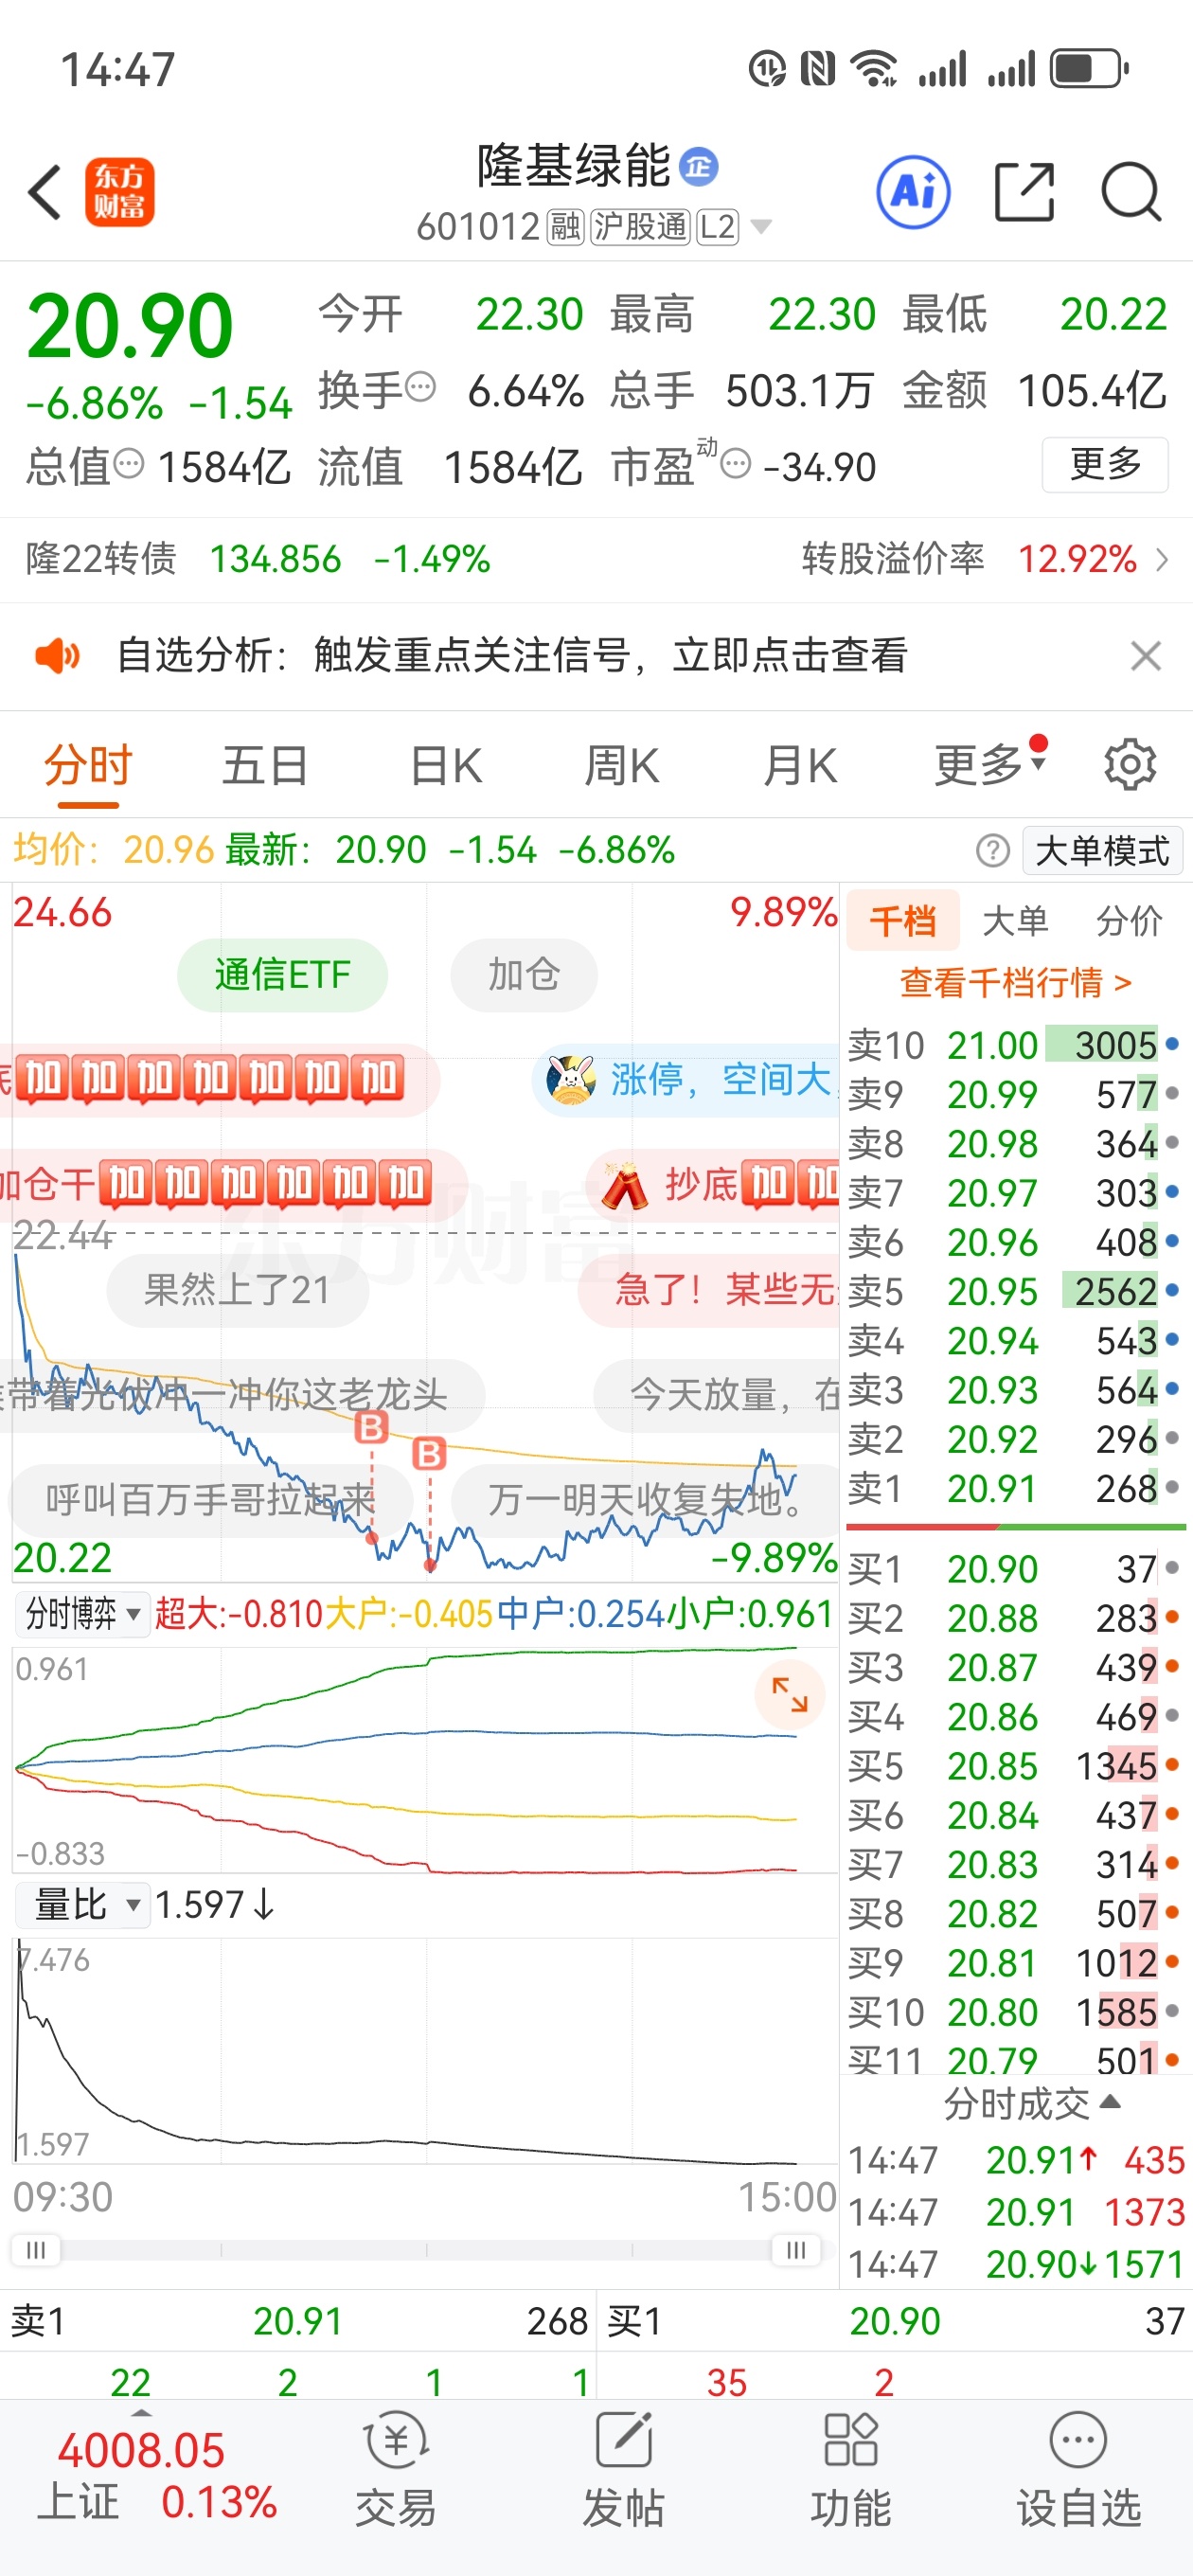Close the 自选分析 notification banner
The height and width of the screenshot is (2576, 1193).
(1145, 656)
